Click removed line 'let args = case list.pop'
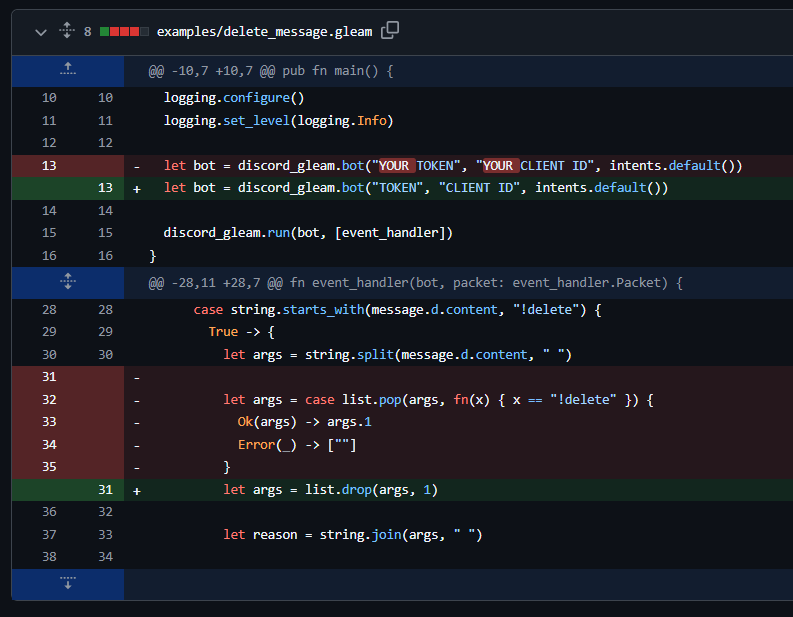Screen dimensions: 793x617 coord(438,400)
